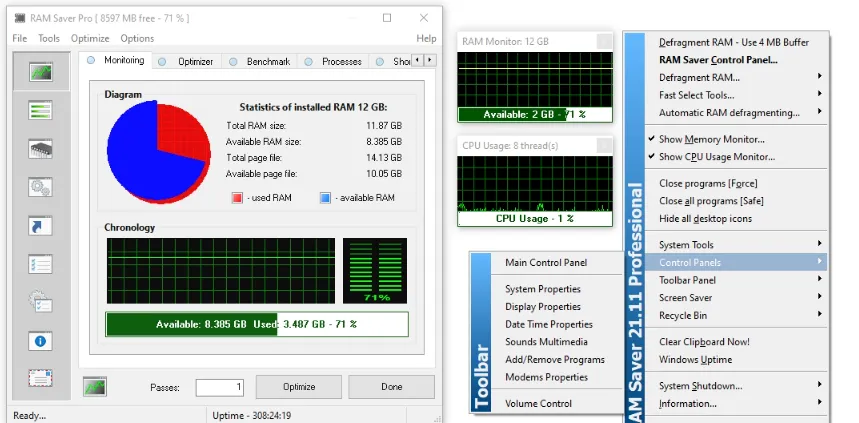Image resolution: width=859 pixels, height=423 pixels.
Task: Expand the Recycle Bin submenu
Action: (x=736, y=316)
